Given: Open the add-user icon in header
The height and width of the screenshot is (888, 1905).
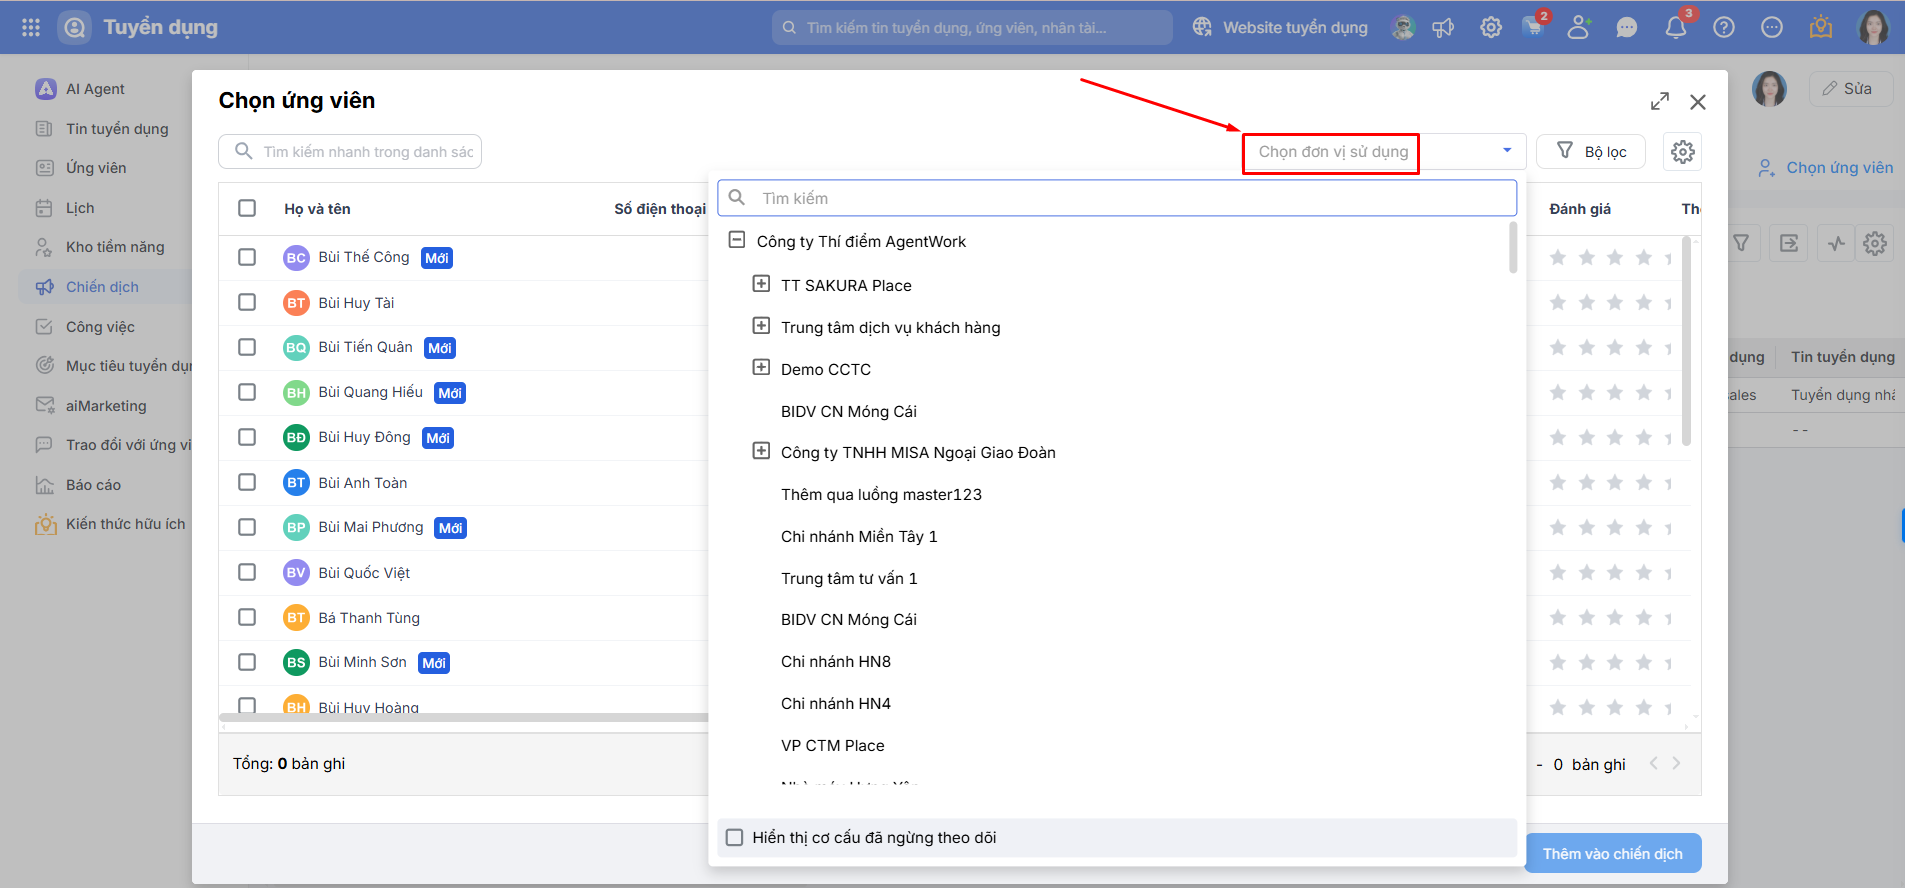Looking at the screenshot, I should point(1579,27).
